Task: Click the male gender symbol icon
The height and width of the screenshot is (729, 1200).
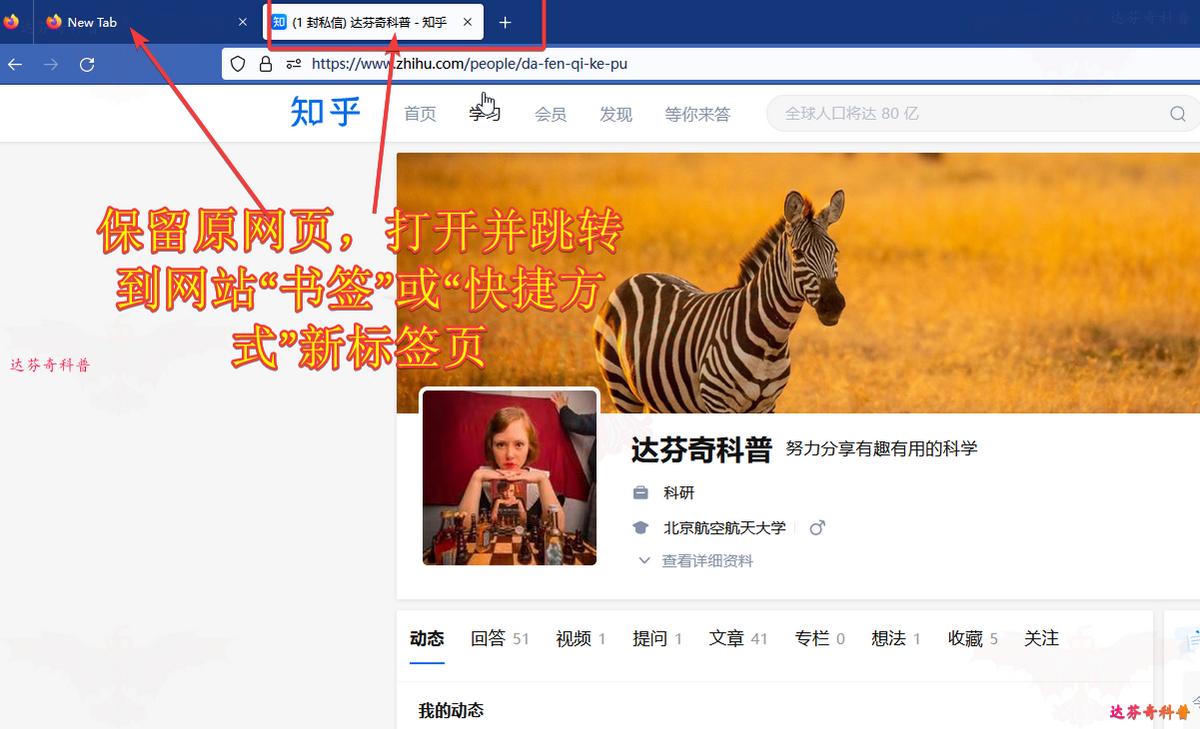Action: tap(817, 527)
